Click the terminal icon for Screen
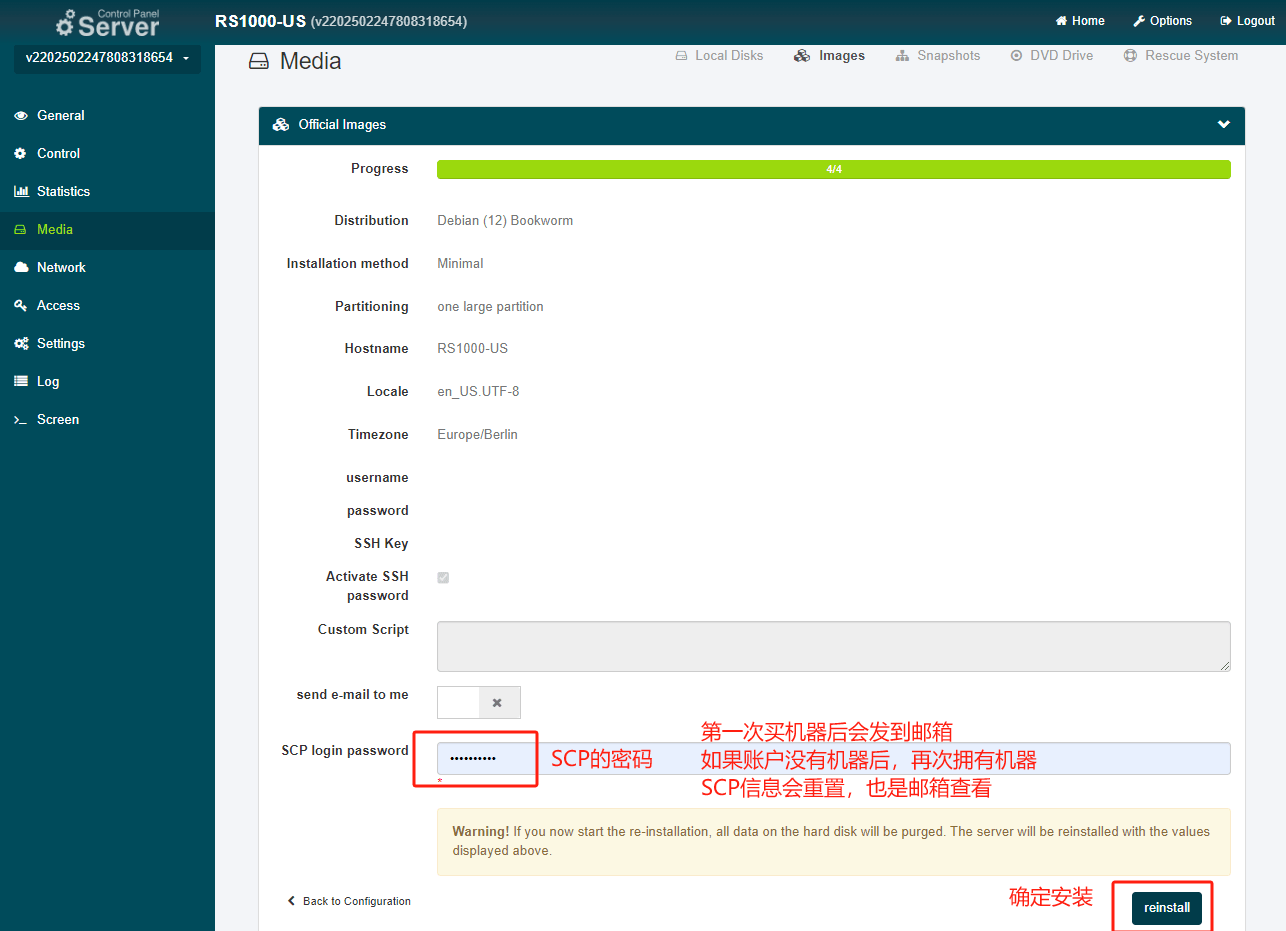Viewport: 1286px width, 931px height. click(x=21, y=420)
